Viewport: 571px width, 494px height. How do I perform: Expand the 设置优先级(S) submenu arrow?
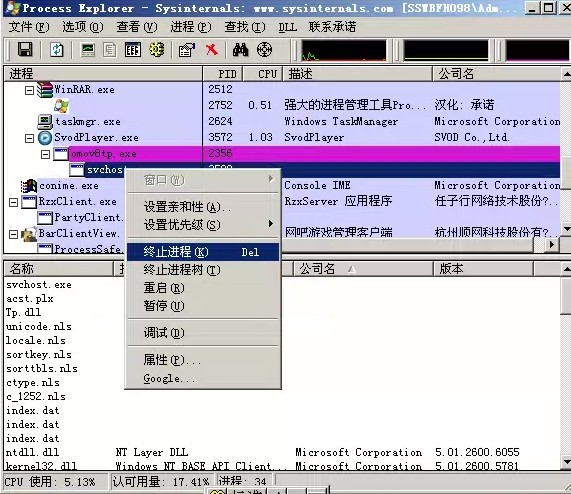pyautogui.click(x=271, y=224)
